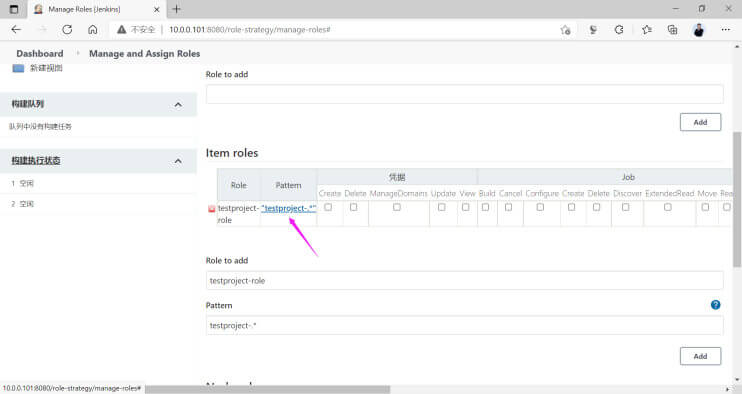Click the browser address bar URL

[x=249, y=29]
